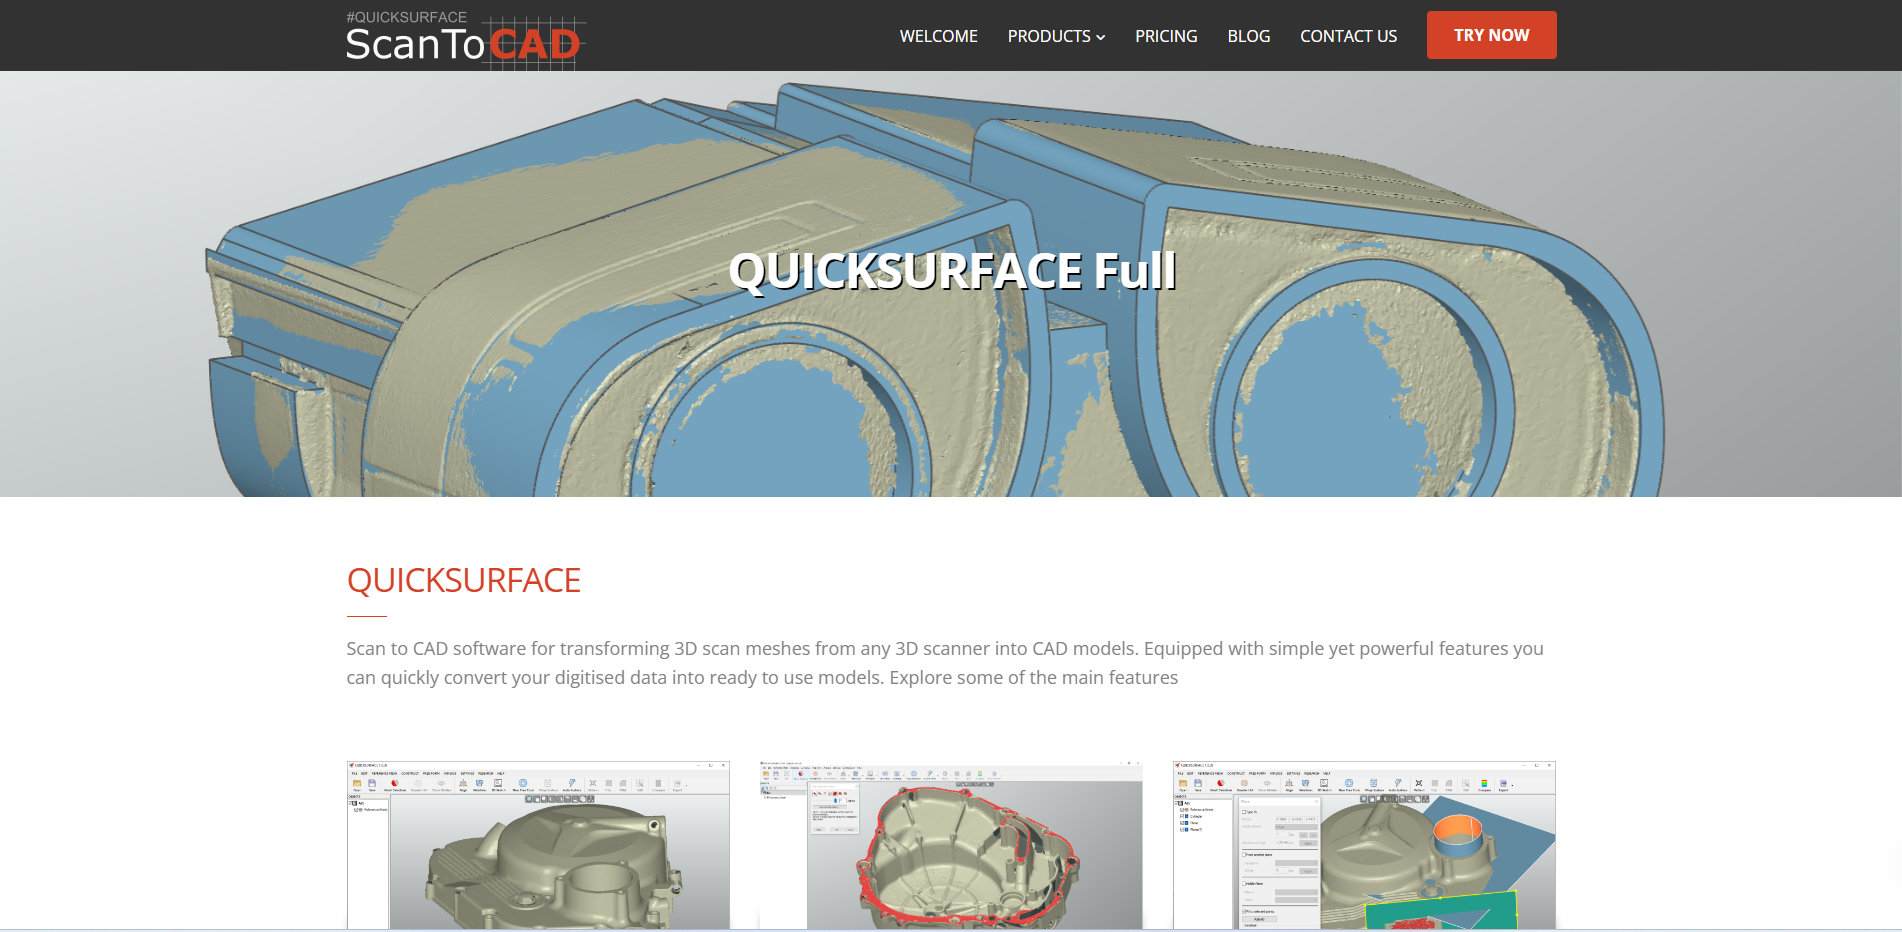This screenshot has width=1902, height=932.
Task: Open the third thumbnail with orange cylinder
Action: 1364,845
